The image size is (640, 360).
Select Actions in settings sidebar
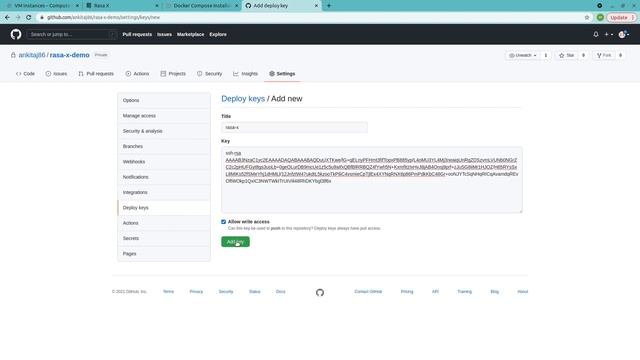click(164, 223)
